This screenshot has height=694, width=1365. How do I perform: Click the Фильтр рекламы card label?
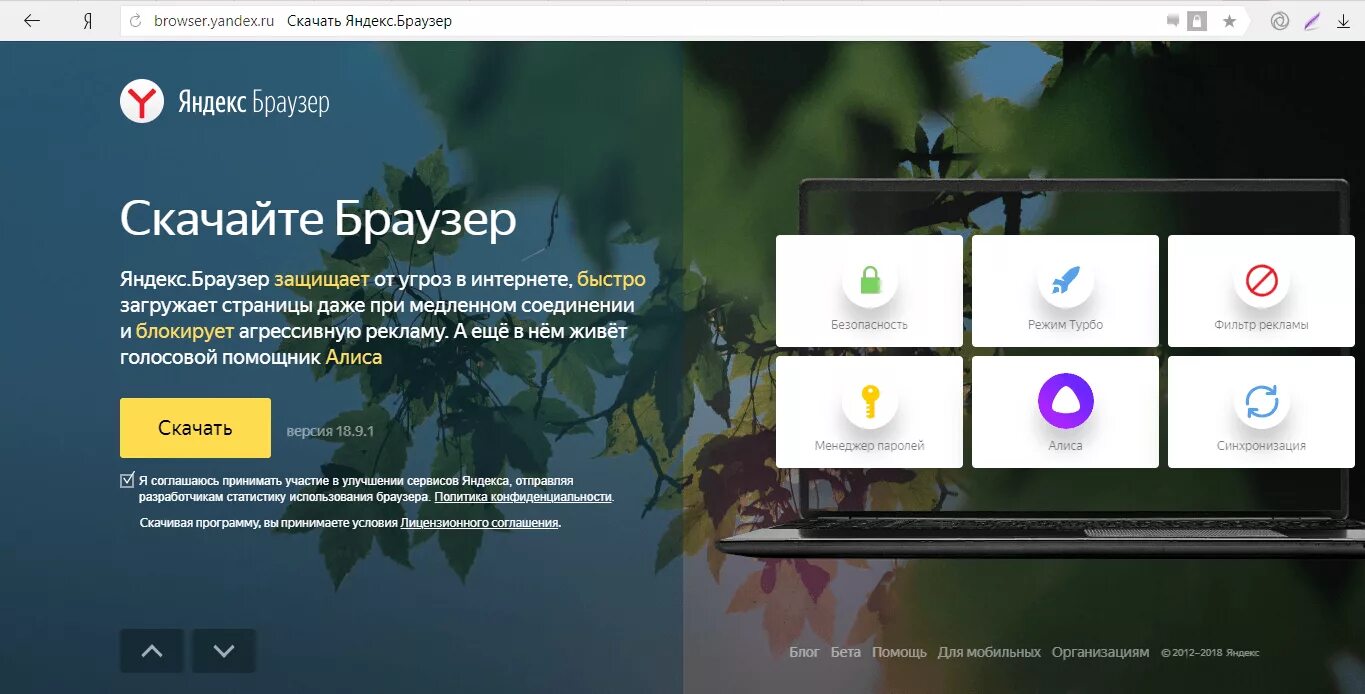[x=1261, y=325]
